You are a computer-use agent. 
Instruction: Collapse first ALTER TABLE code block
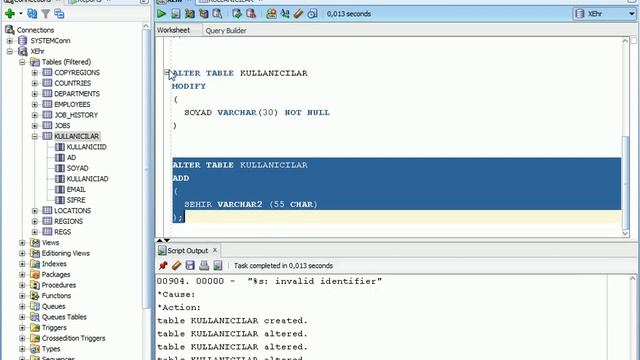point(167,73)
